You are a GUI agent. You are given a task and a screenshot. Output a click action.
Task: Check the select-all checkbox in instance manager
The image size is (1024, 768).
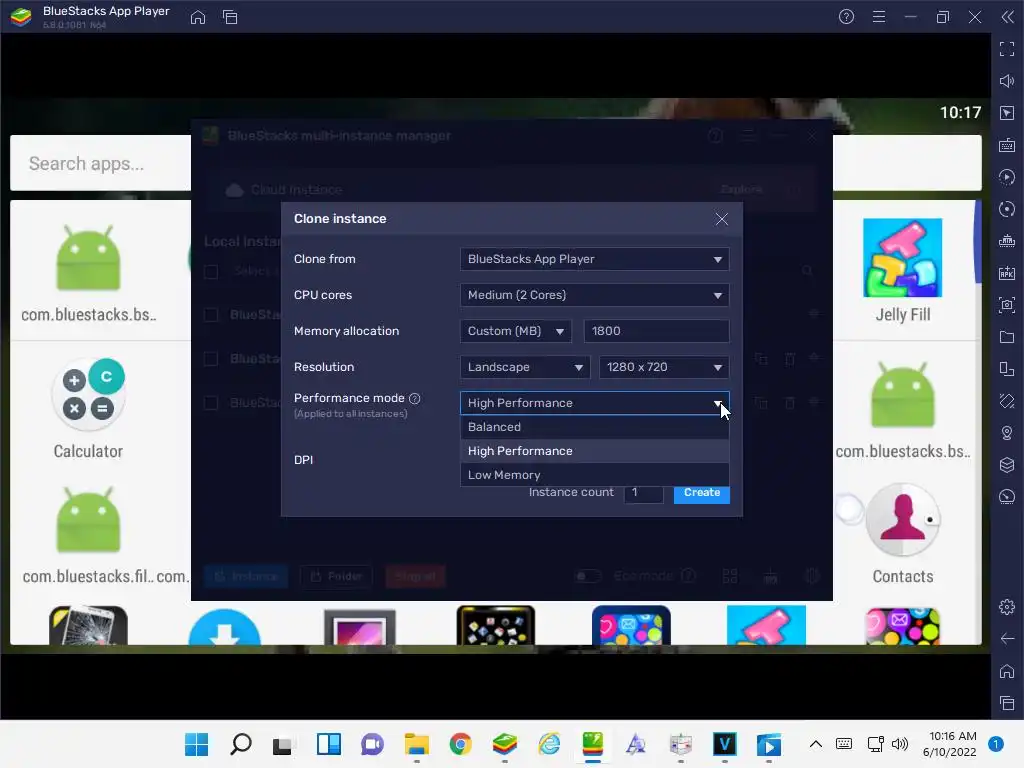211,272
